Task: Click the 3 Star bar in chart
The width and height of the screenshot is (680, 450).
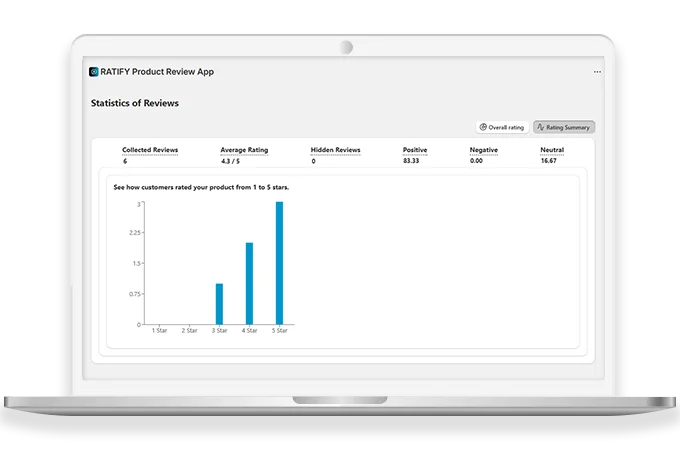Action: [219, 304]
